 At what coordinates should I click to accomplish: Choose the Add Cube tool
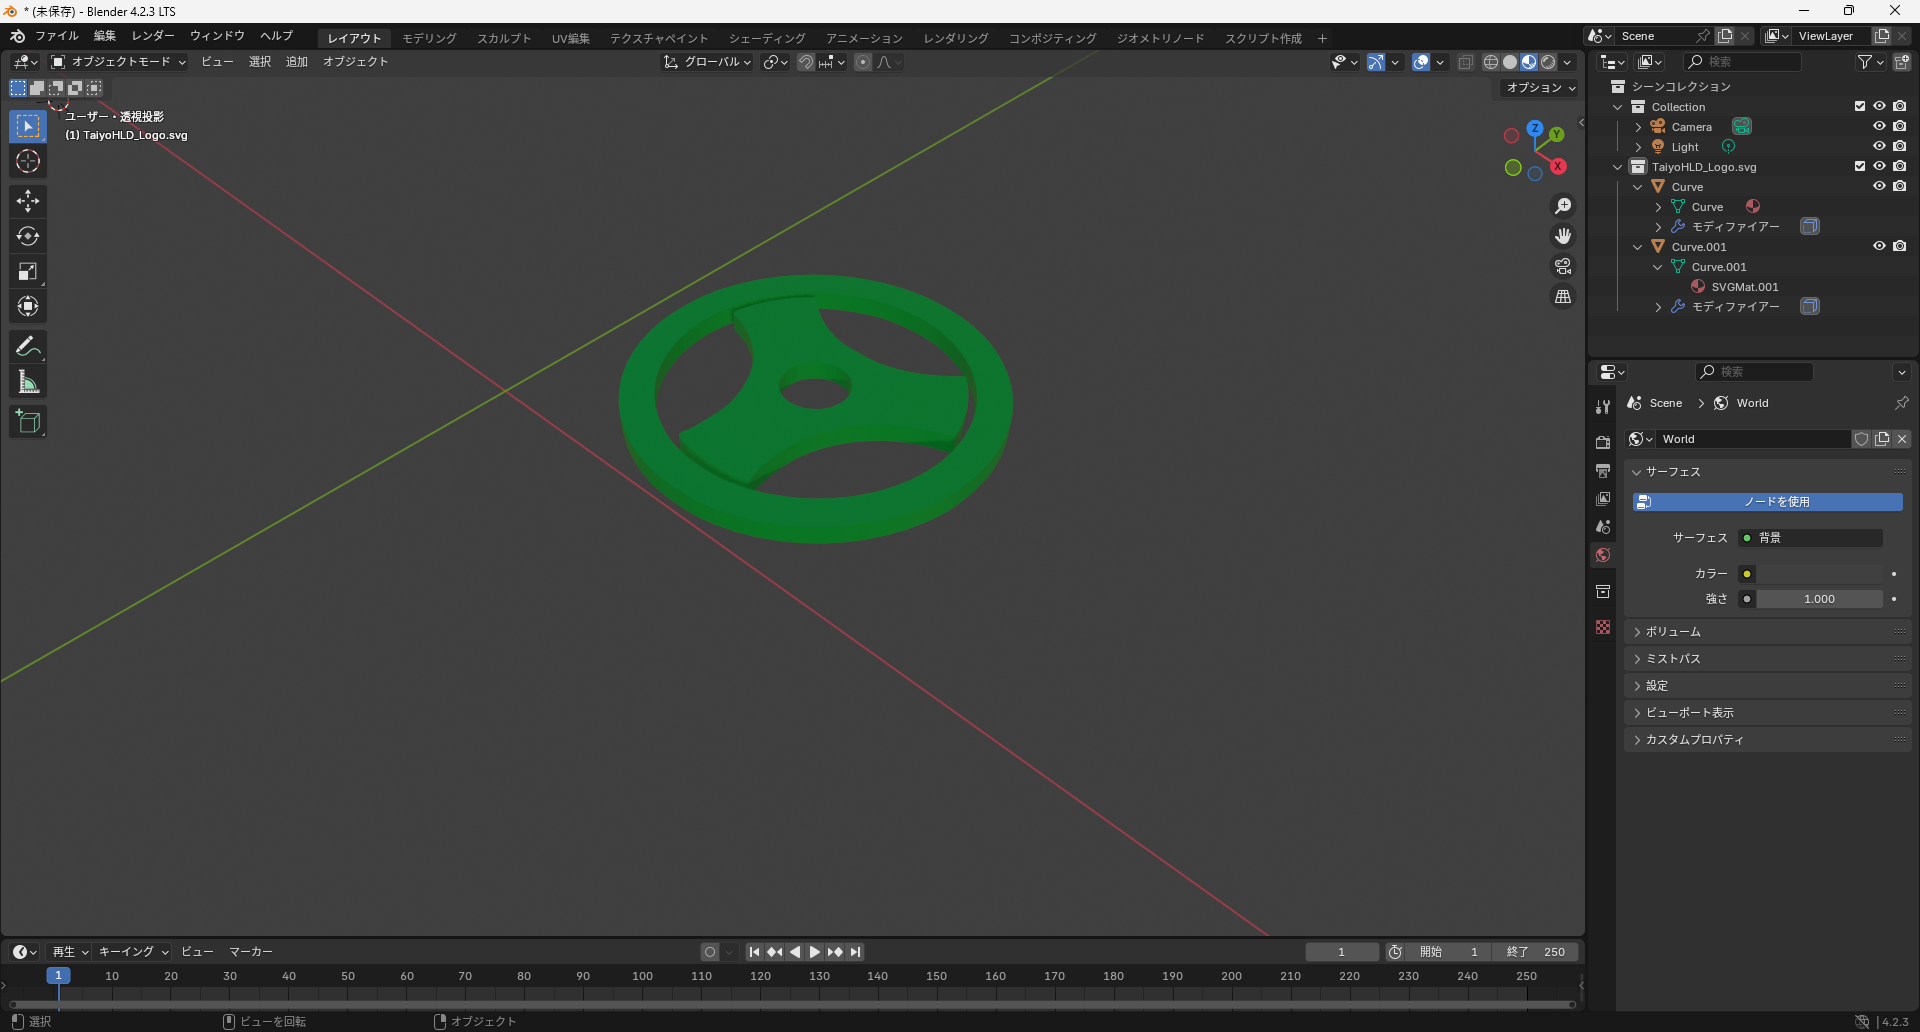point(28,422)
